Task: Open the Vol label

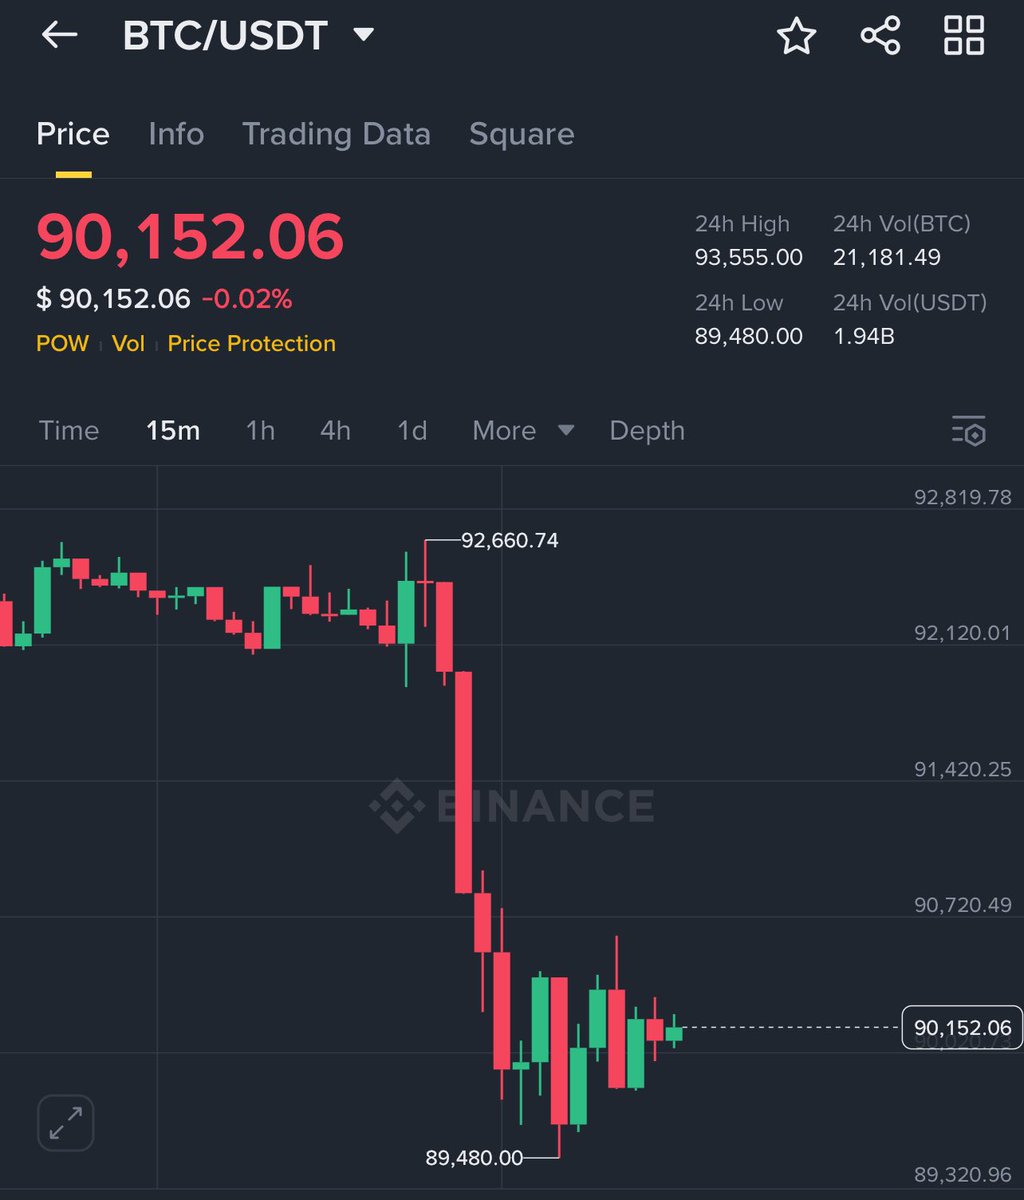Action: [x=128, y=343]
